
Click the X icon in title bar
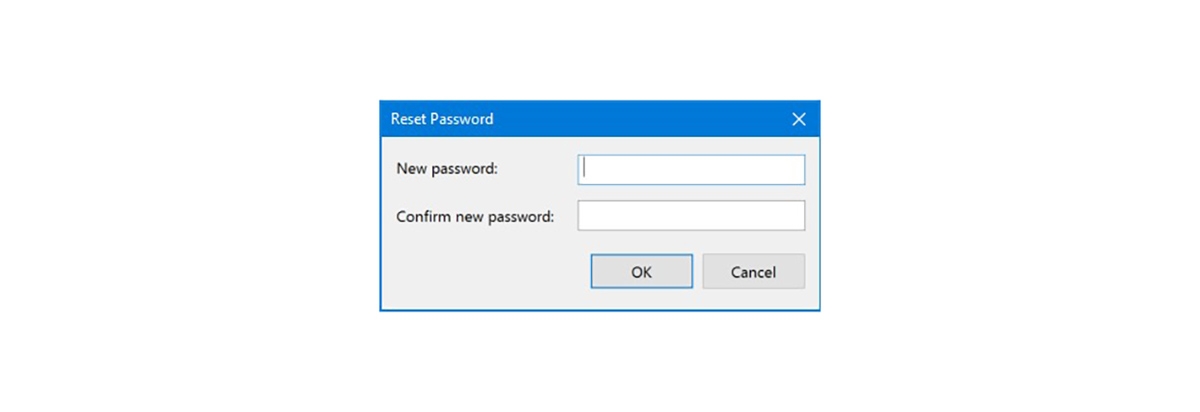pos(799,119)
